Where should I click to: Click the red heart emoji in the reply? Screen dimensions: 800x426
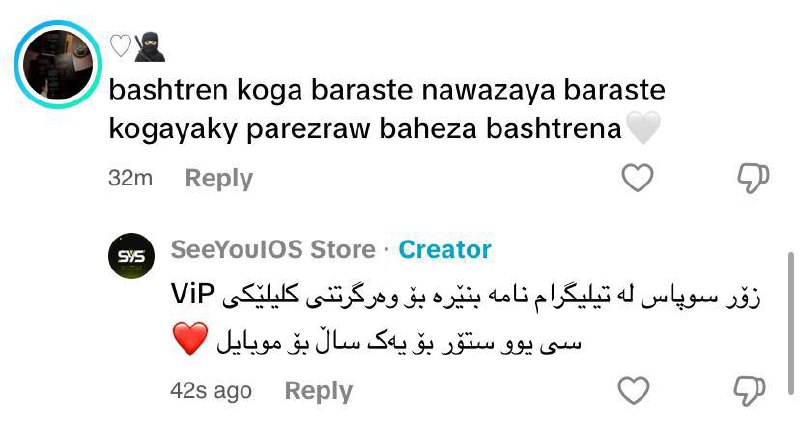(x=190, y=338)
